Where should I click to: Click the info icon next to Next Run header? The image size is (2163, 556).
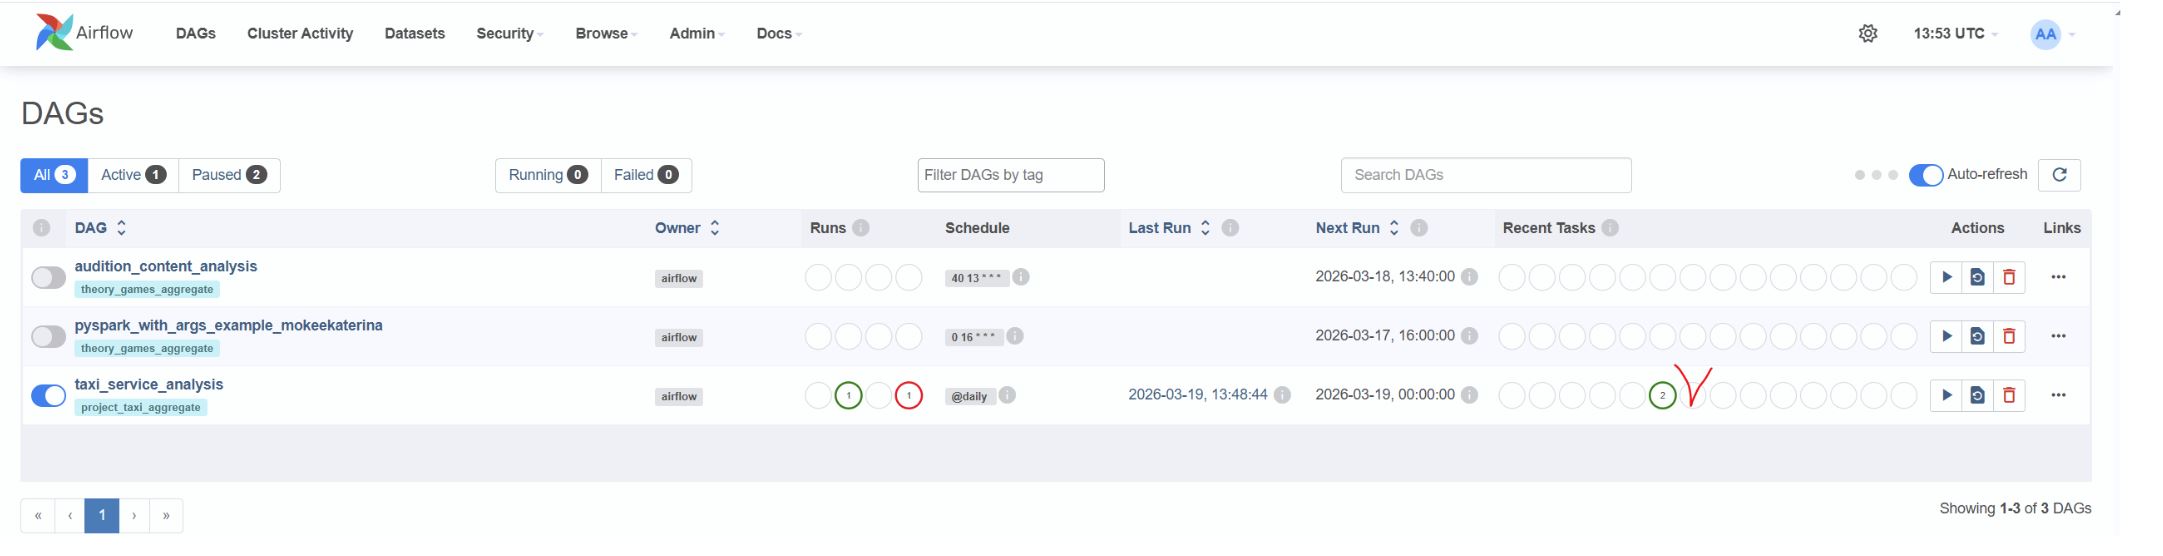point(1419,228)
